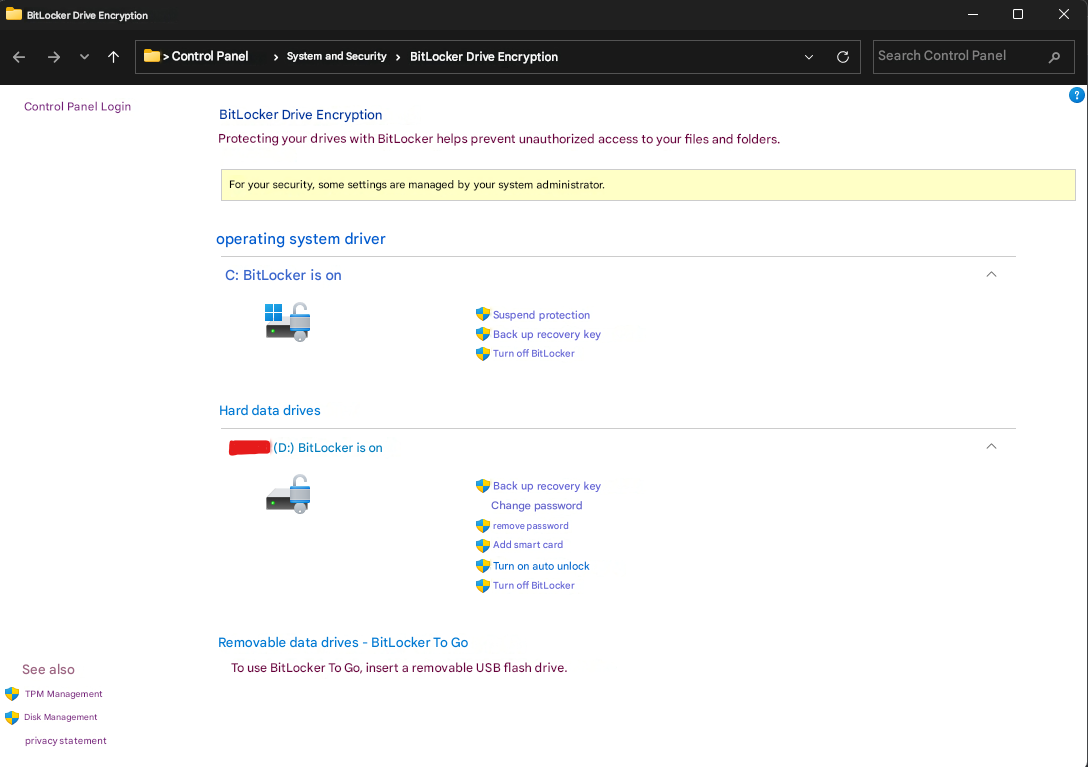Viewport: 1088px width, 767px height.
Task: Refresh the Control Panel page
Action: coord(843,57)
